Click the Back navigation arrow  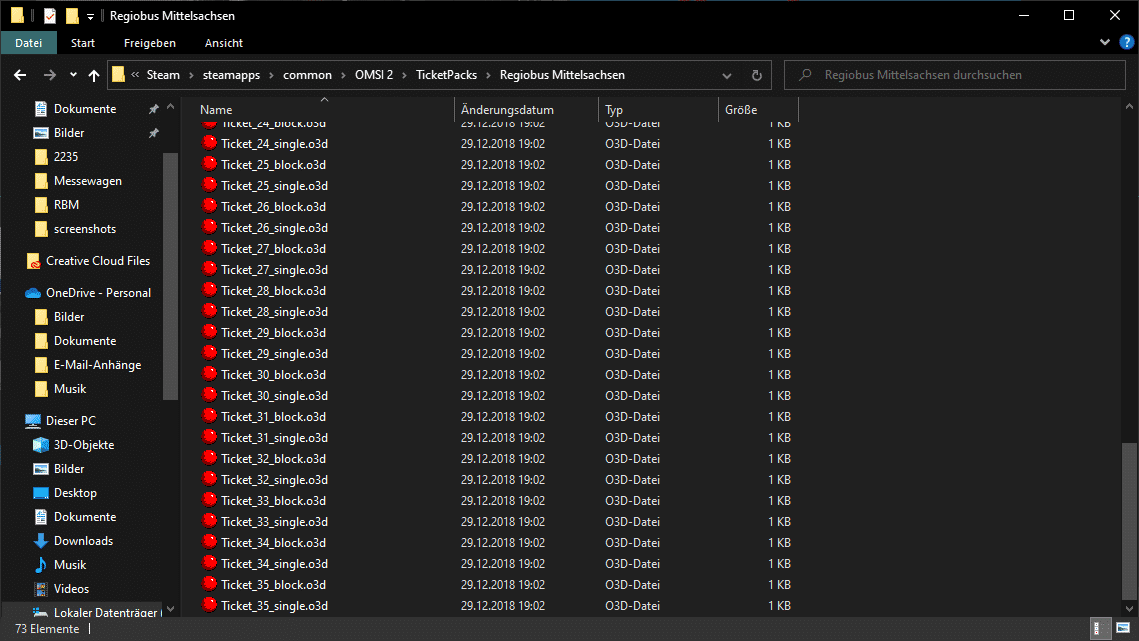click(x=20, y=75)
